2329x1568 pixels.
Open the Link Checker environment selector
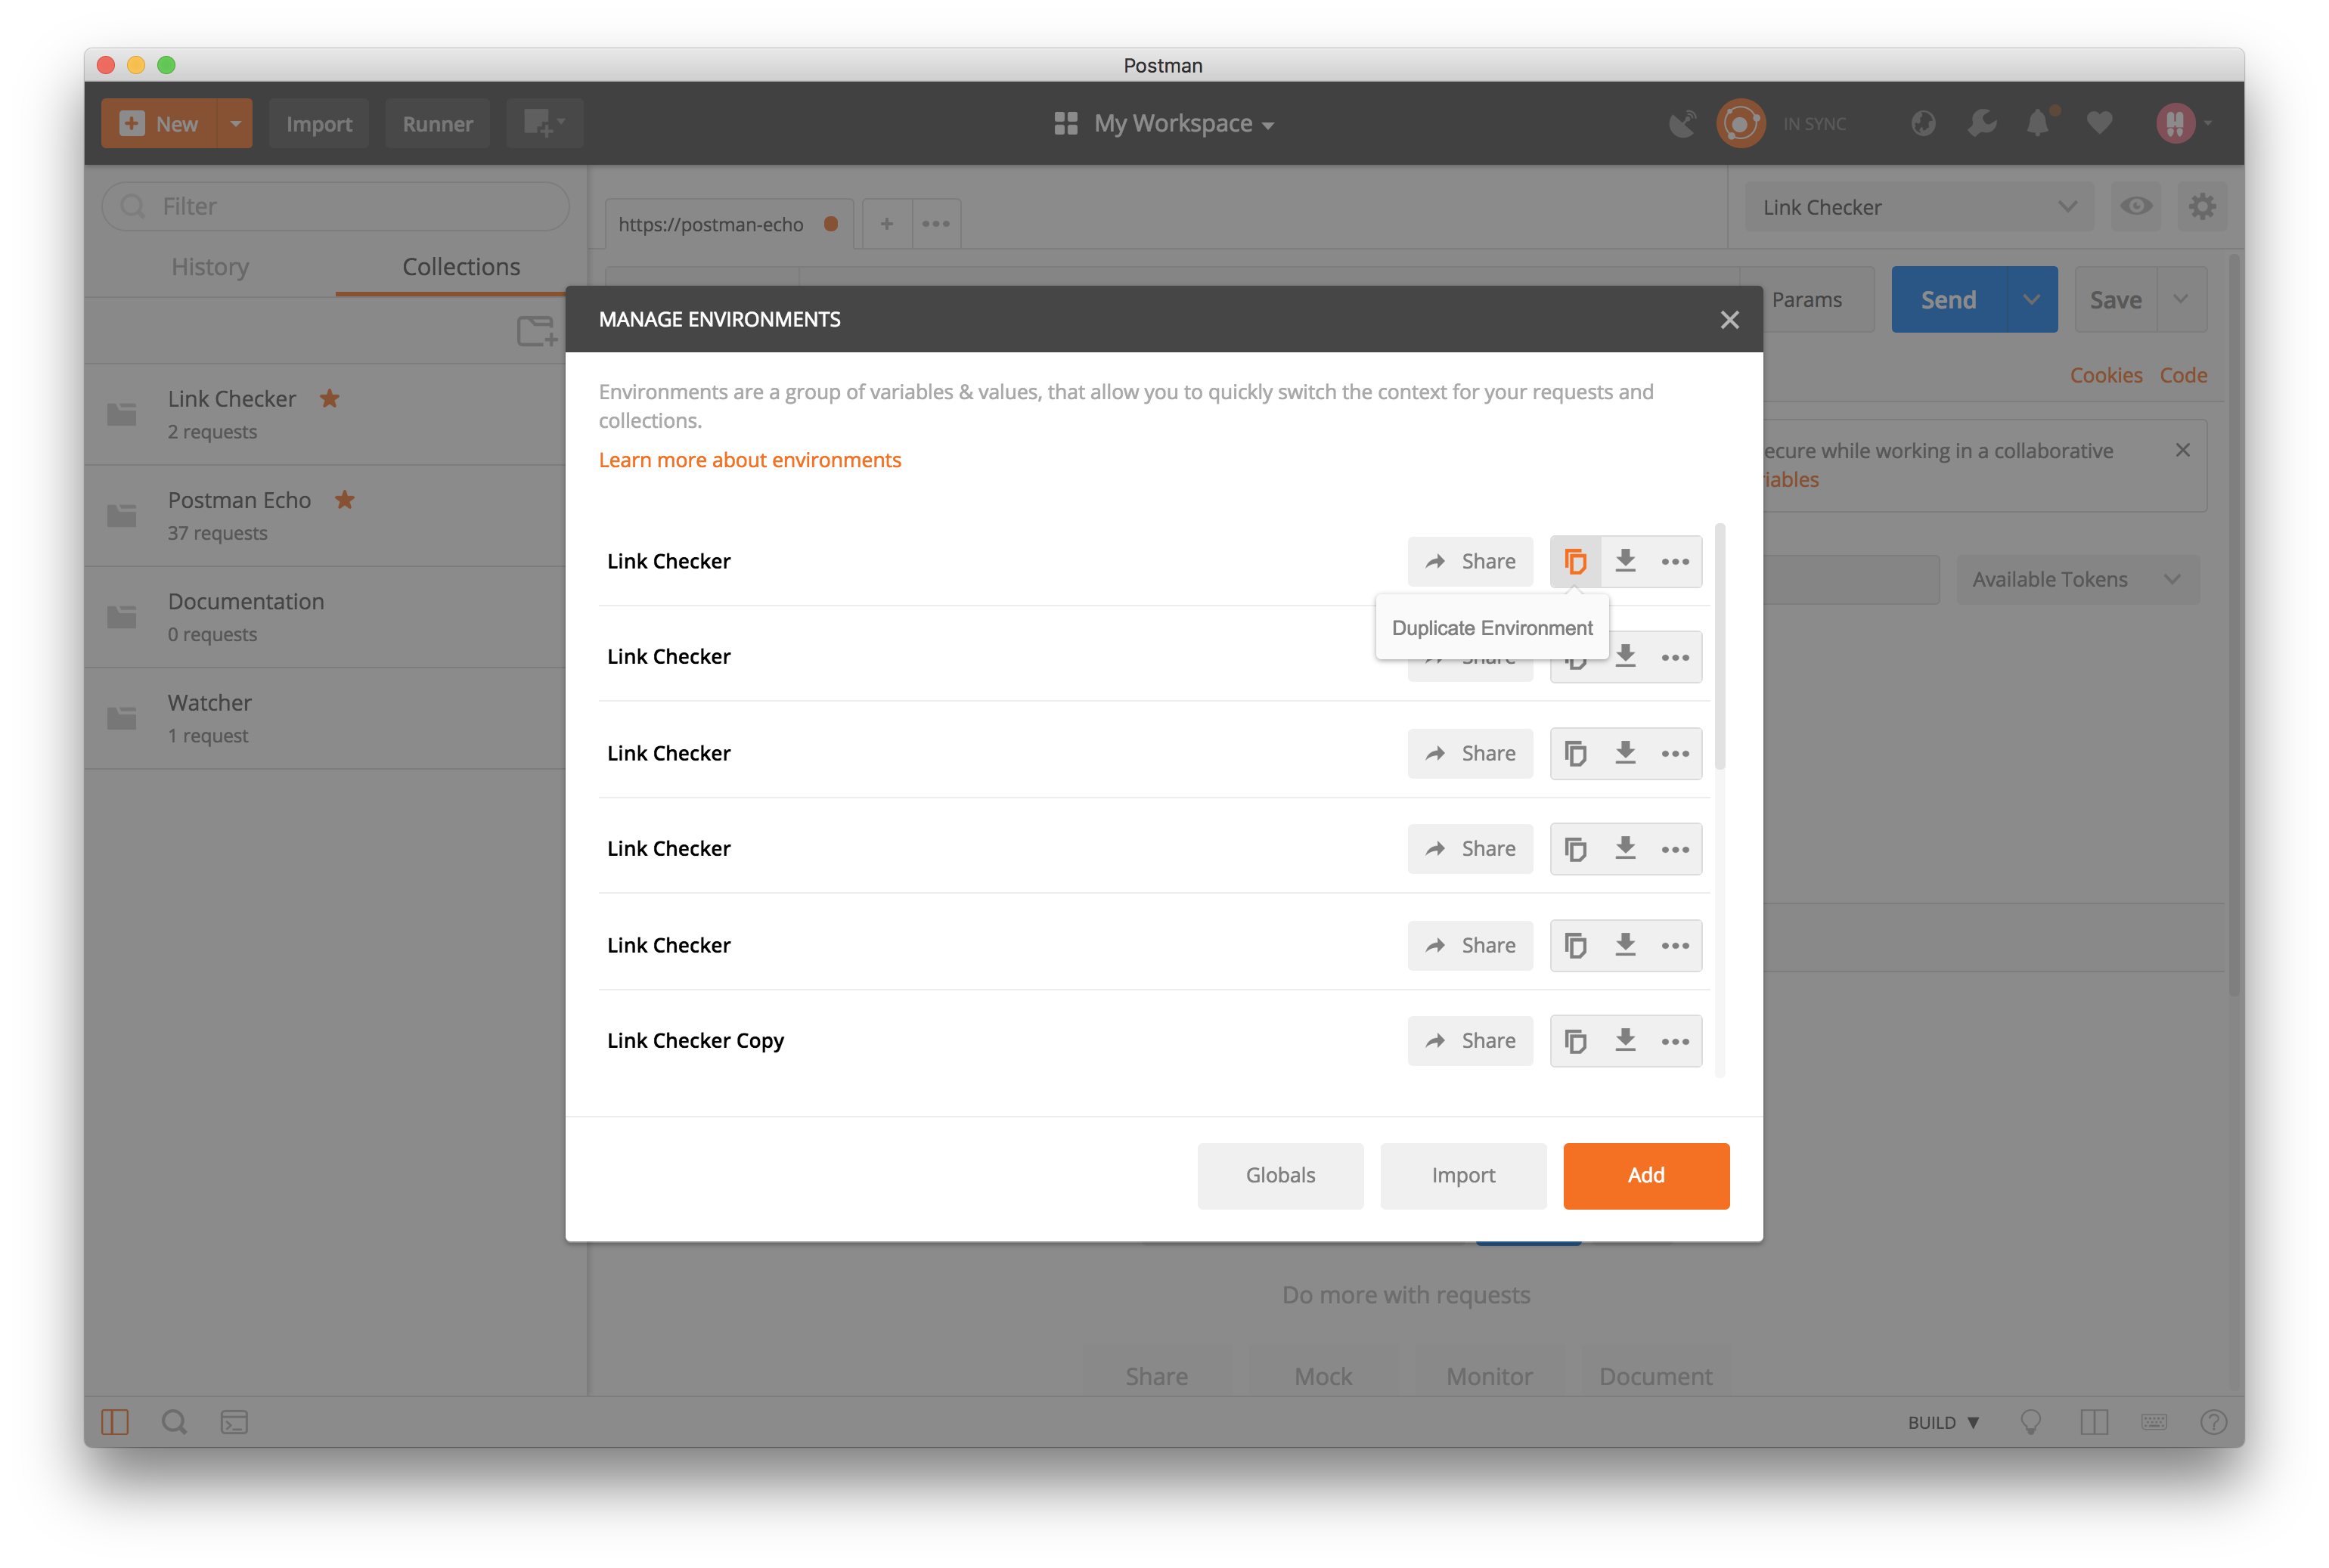coord(1918,207)
